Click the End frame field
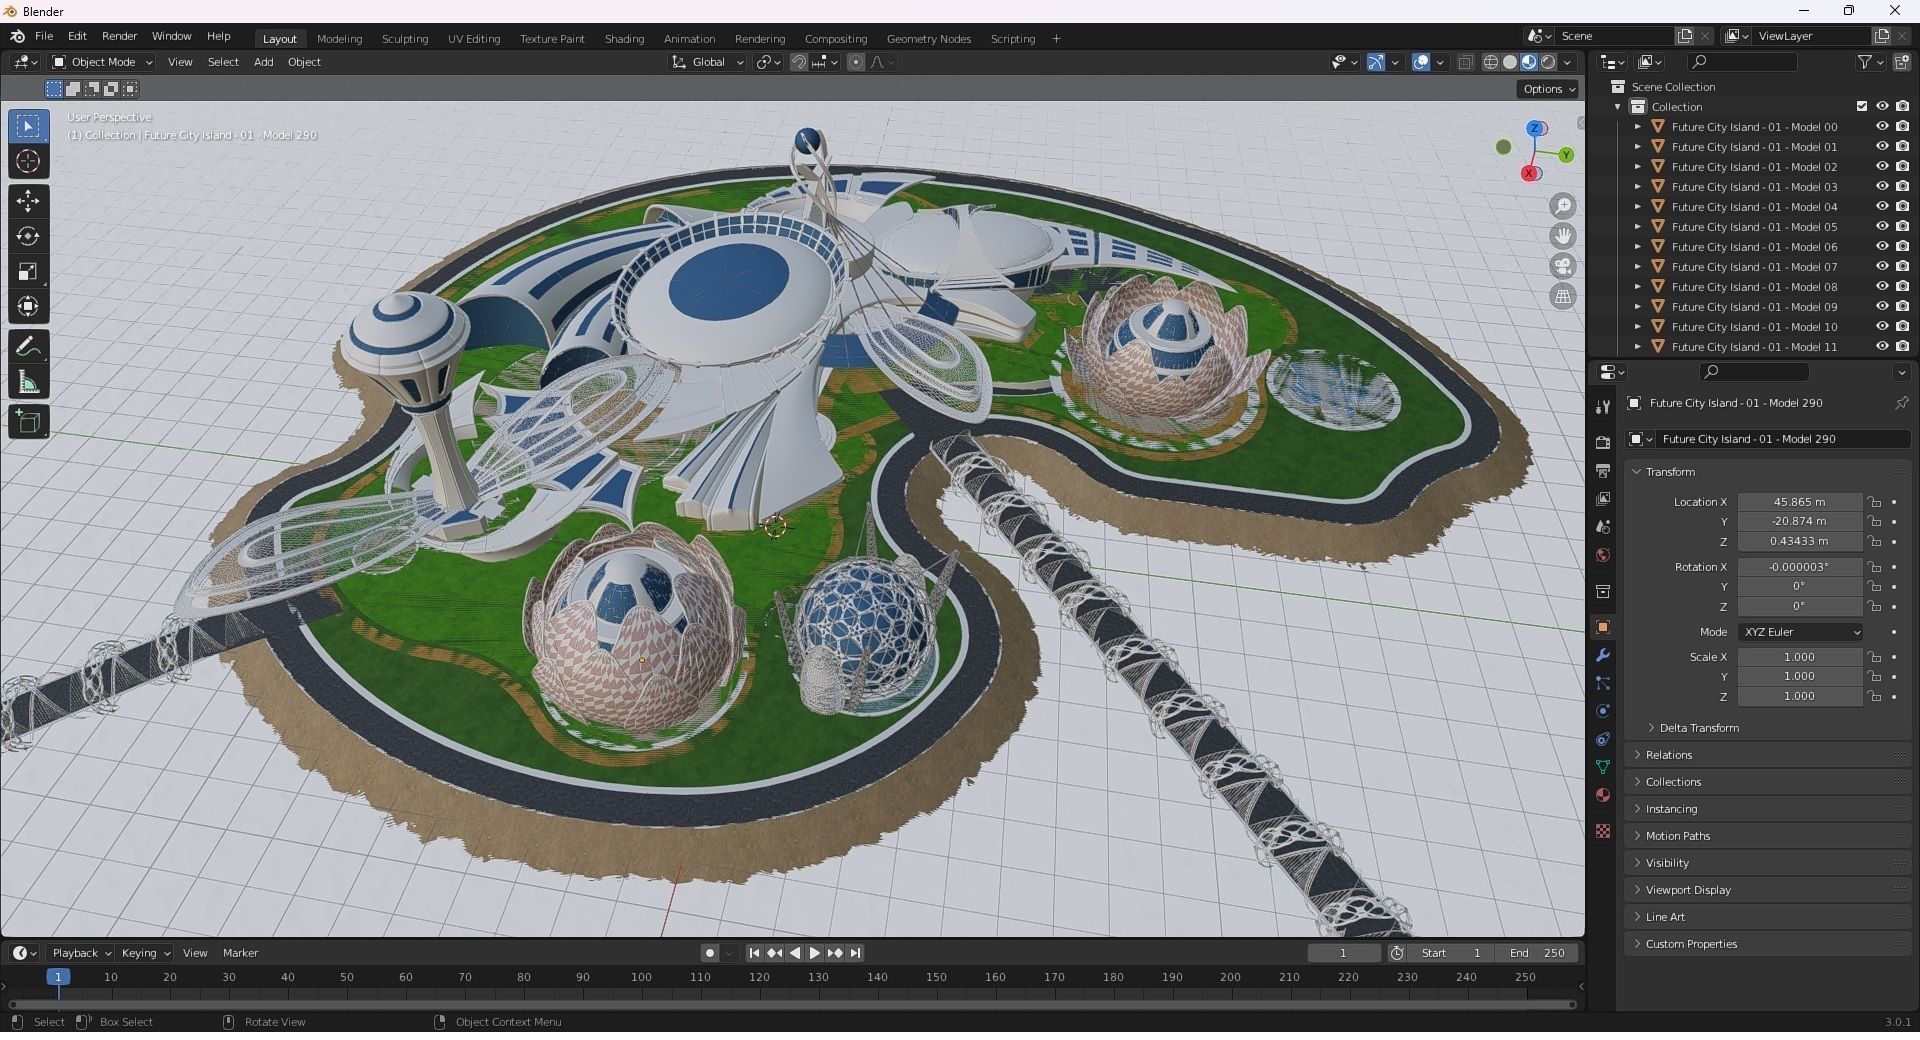This screenshot has height=1040, width=1920. click(1539, 953)
